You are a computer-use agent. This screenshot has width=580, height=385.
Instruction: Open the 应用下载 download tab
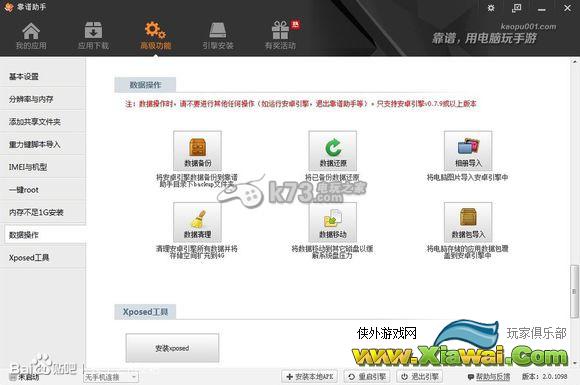pyautogui.click(x=93, y=36)
